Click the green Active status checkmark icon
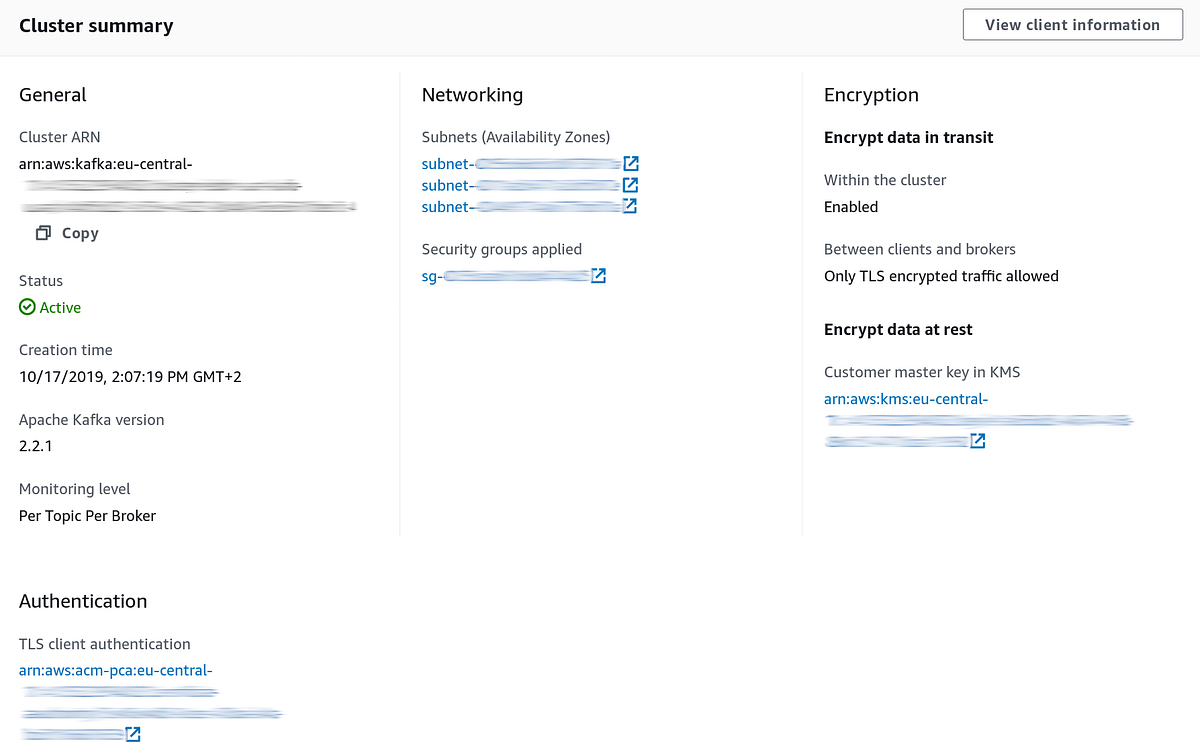The height and width of the screenshot is (748, 1200). [x=26, y=307]
